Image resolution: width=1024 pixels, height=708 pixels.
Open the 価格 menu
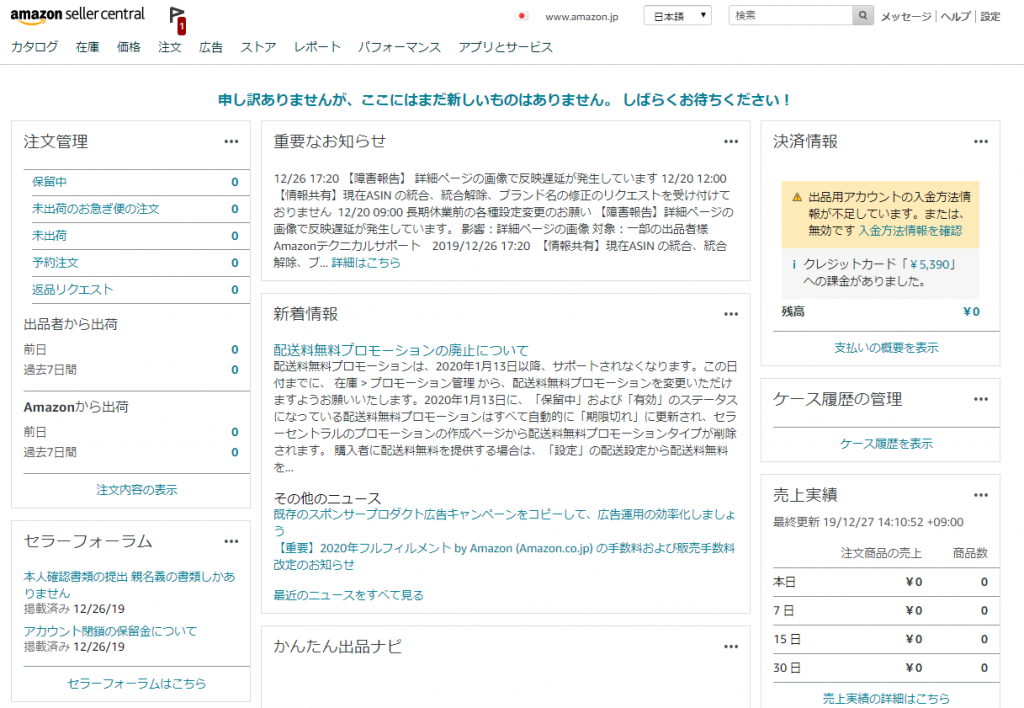click(x=129, y=47)
